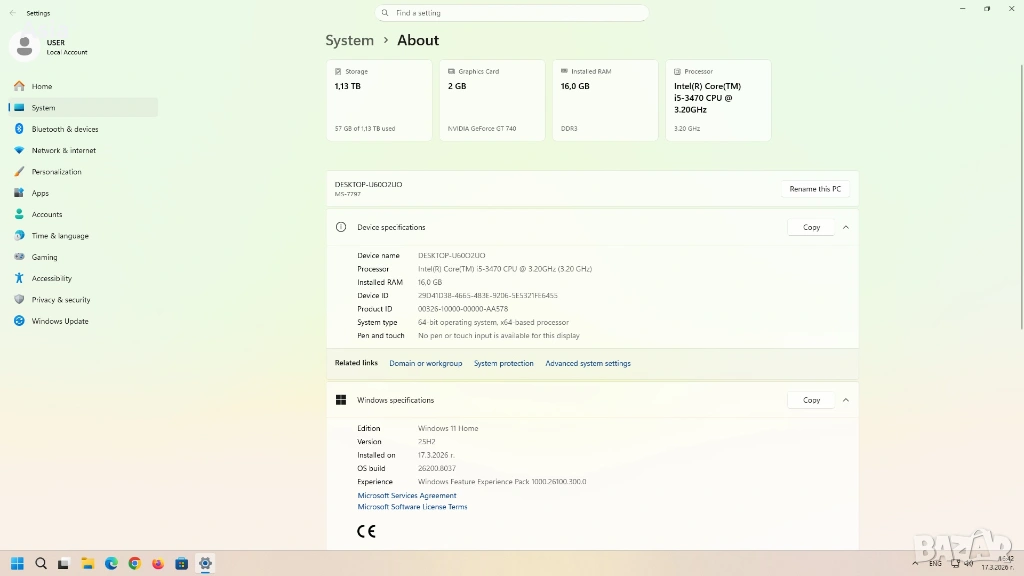The image size is (1024, 576).
Task: Open the Bluetooth & devices section
Action: [x=64, y=129]
